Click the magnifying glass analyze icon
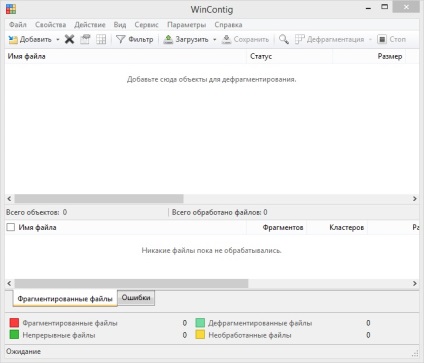Screen dimensions: 424x363 tap(284, 39)
